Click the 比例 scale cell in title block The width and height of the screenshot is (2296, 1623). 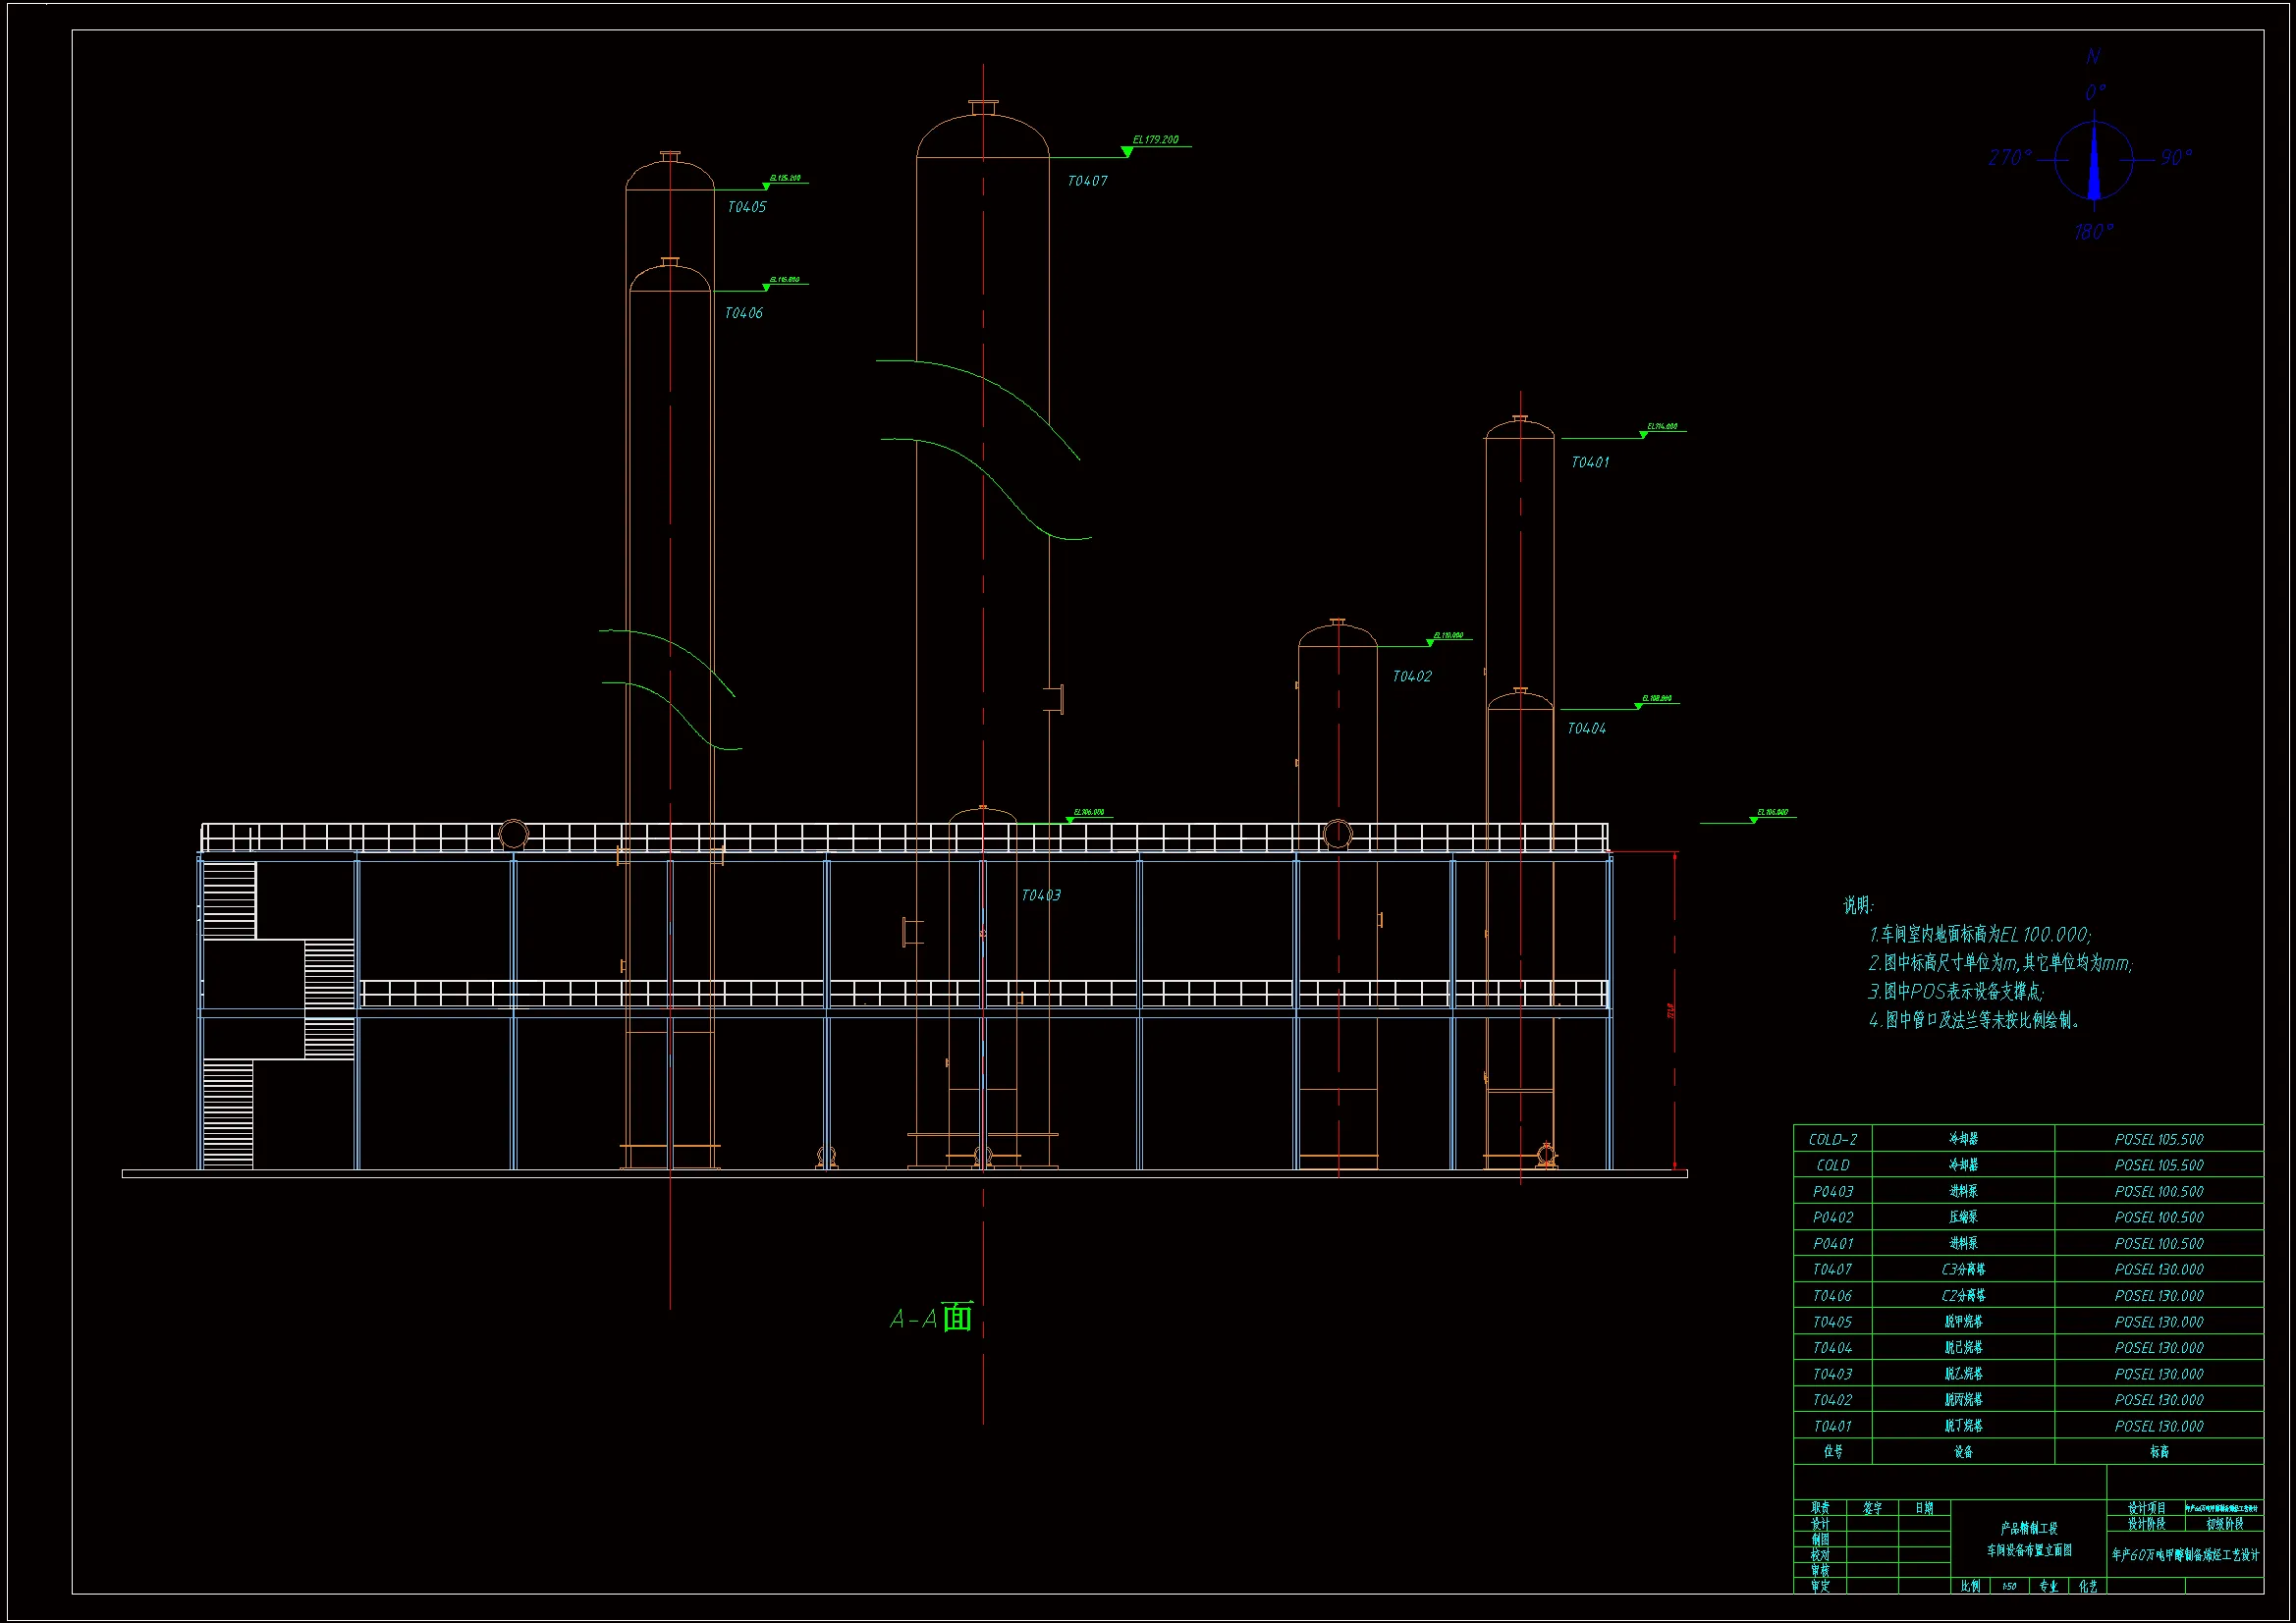coord(1969,1586)
